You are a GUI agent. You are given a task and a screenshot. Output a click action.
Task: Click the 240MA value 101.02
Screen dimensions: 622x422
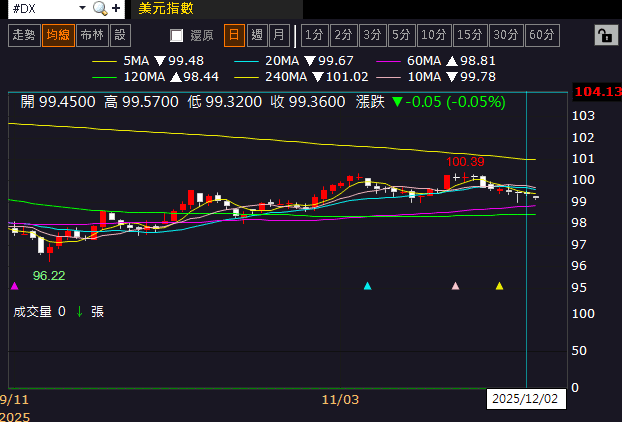[x=347, y=77]
